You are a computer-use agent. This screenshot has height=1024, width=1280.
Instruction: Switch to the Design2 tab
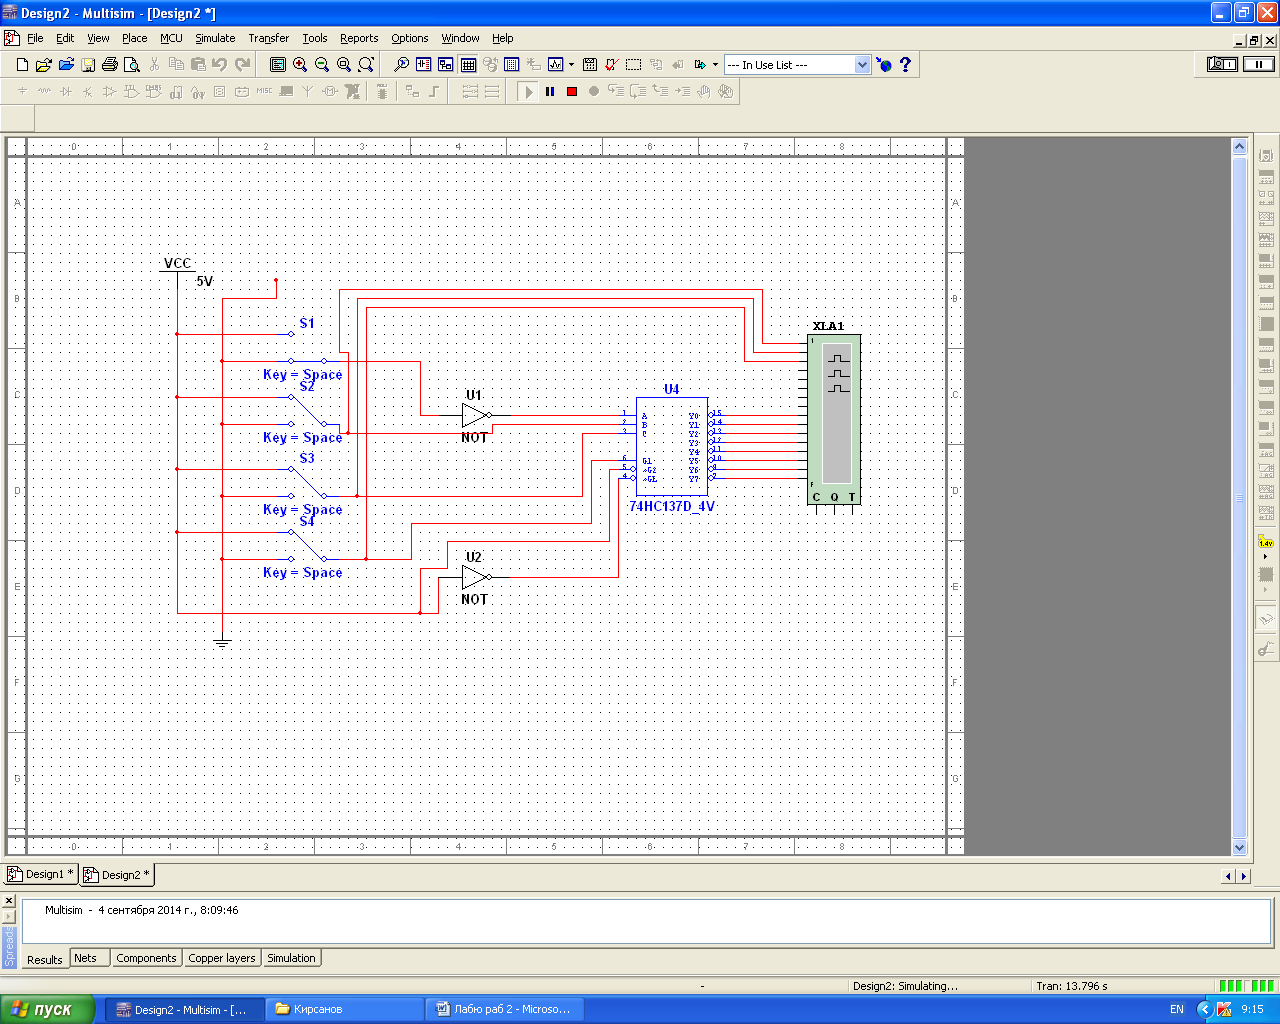(x=117, y=875)
